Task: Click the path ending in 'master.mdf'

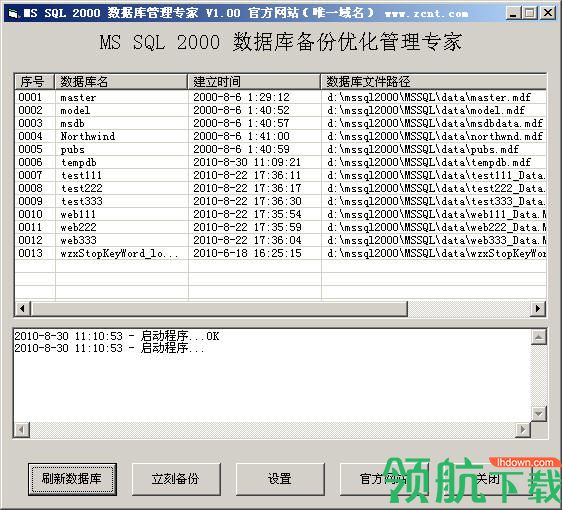Action: click(x=429, y=97)
